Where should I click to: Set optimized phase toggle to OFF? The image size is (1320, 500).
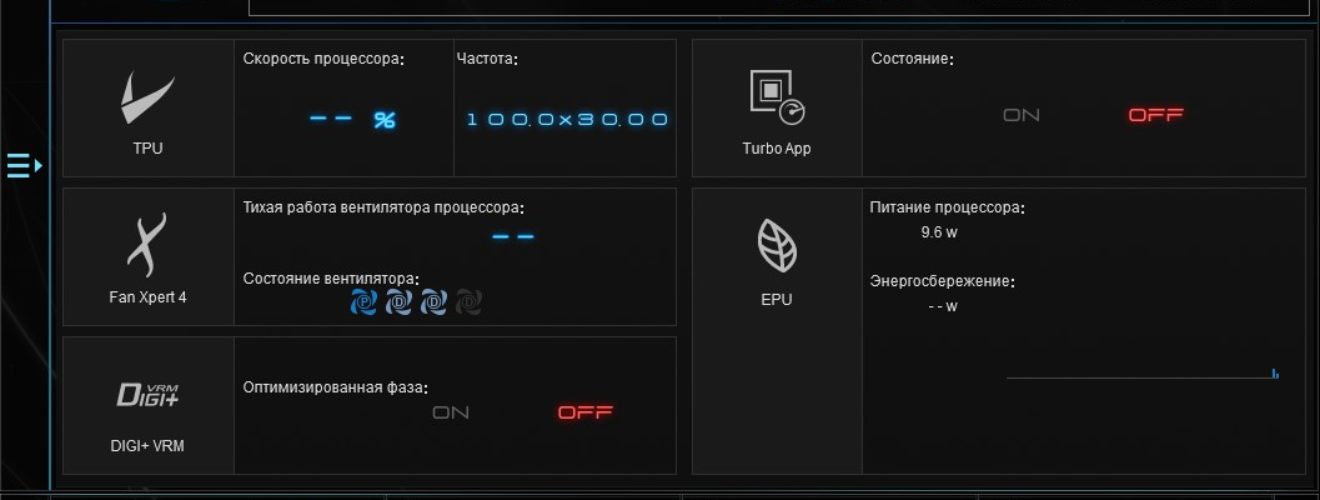point(585,412)
